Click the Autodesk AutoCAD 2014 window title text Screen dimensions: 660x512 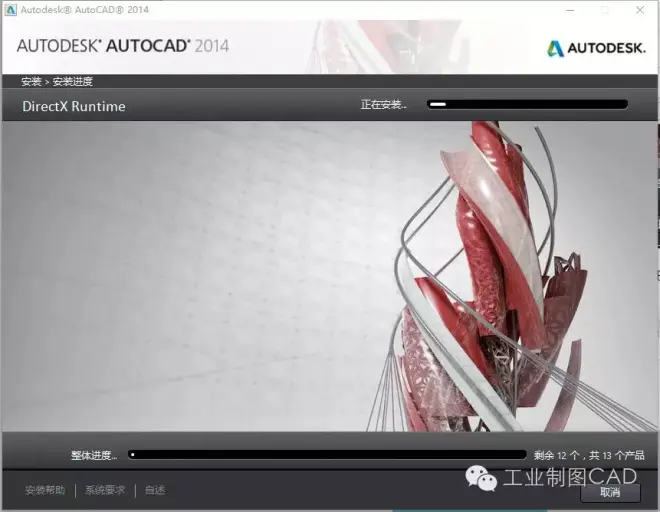coord(85,10)
